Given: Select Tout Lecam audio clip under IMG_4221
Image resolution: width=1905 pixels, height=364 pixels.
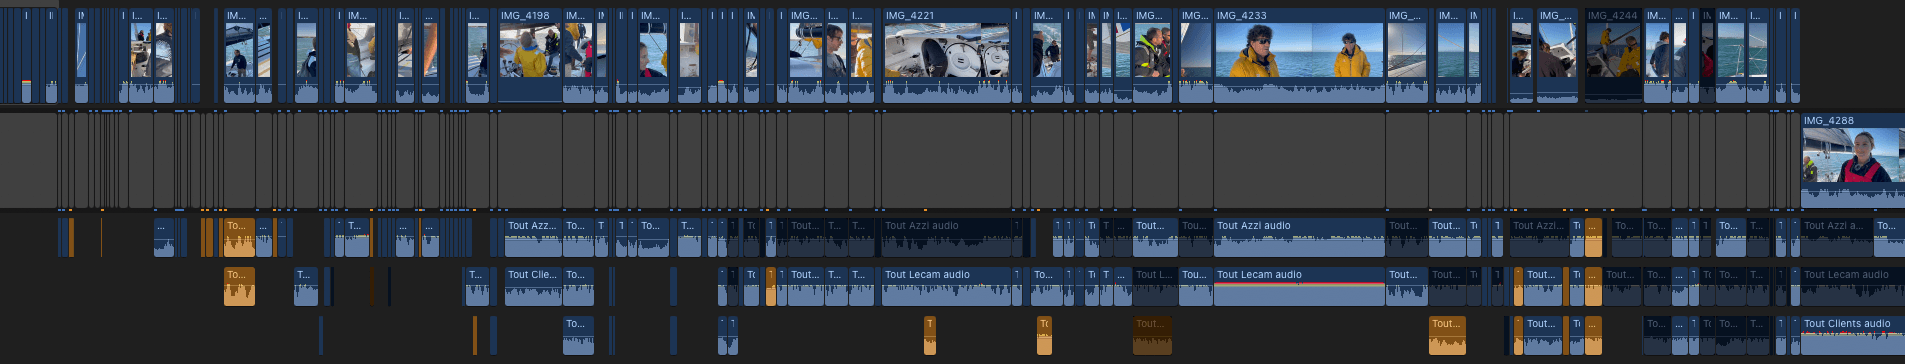Looking at the screenshot, I should pyautogui.click(x=947, y=287).
